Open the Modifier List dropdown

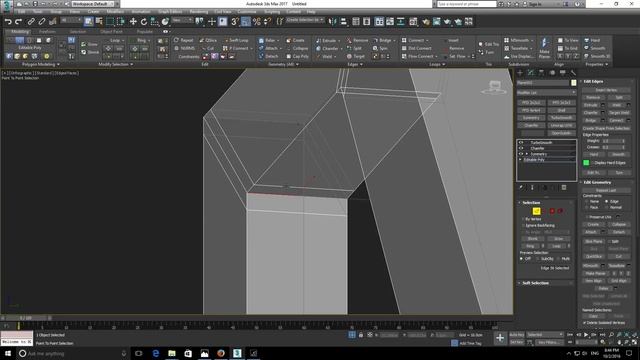point(546,93)
